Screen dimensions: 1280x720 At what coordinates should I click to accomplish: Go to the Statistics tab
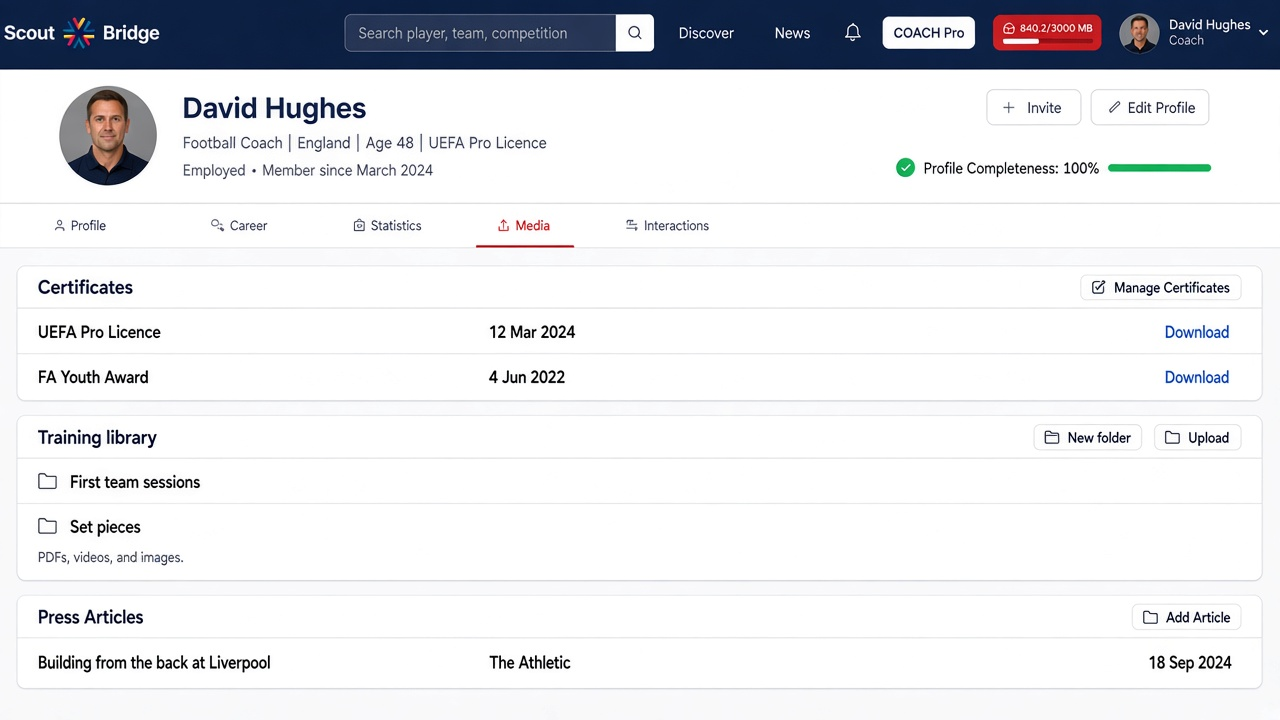click(387, 226)
